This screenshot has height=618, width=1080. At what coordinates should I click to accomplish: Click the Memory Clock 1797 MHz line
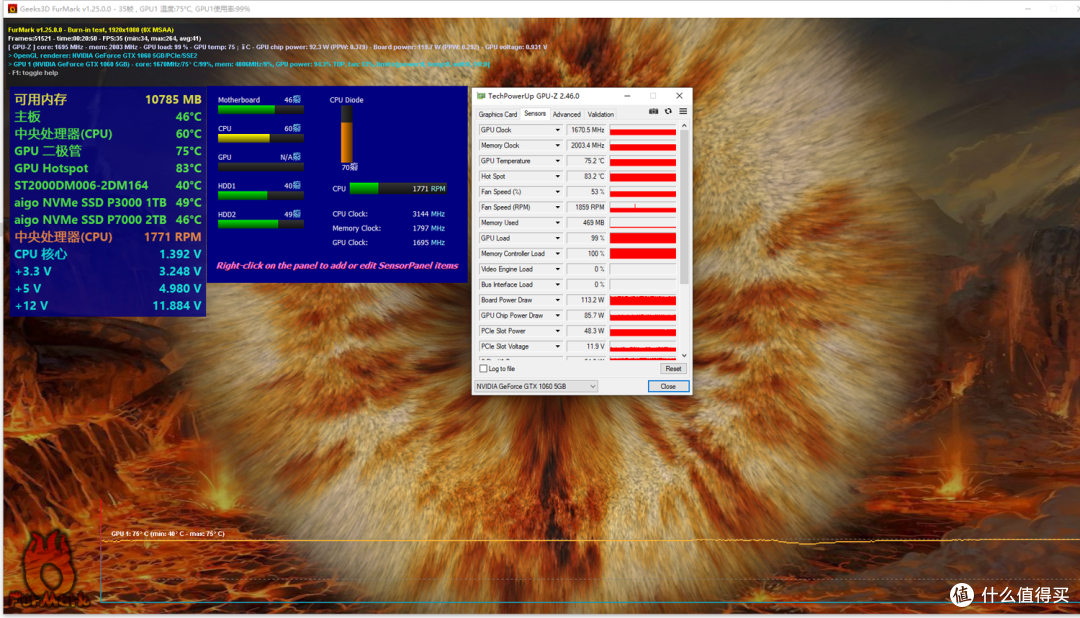pos(388,228)
